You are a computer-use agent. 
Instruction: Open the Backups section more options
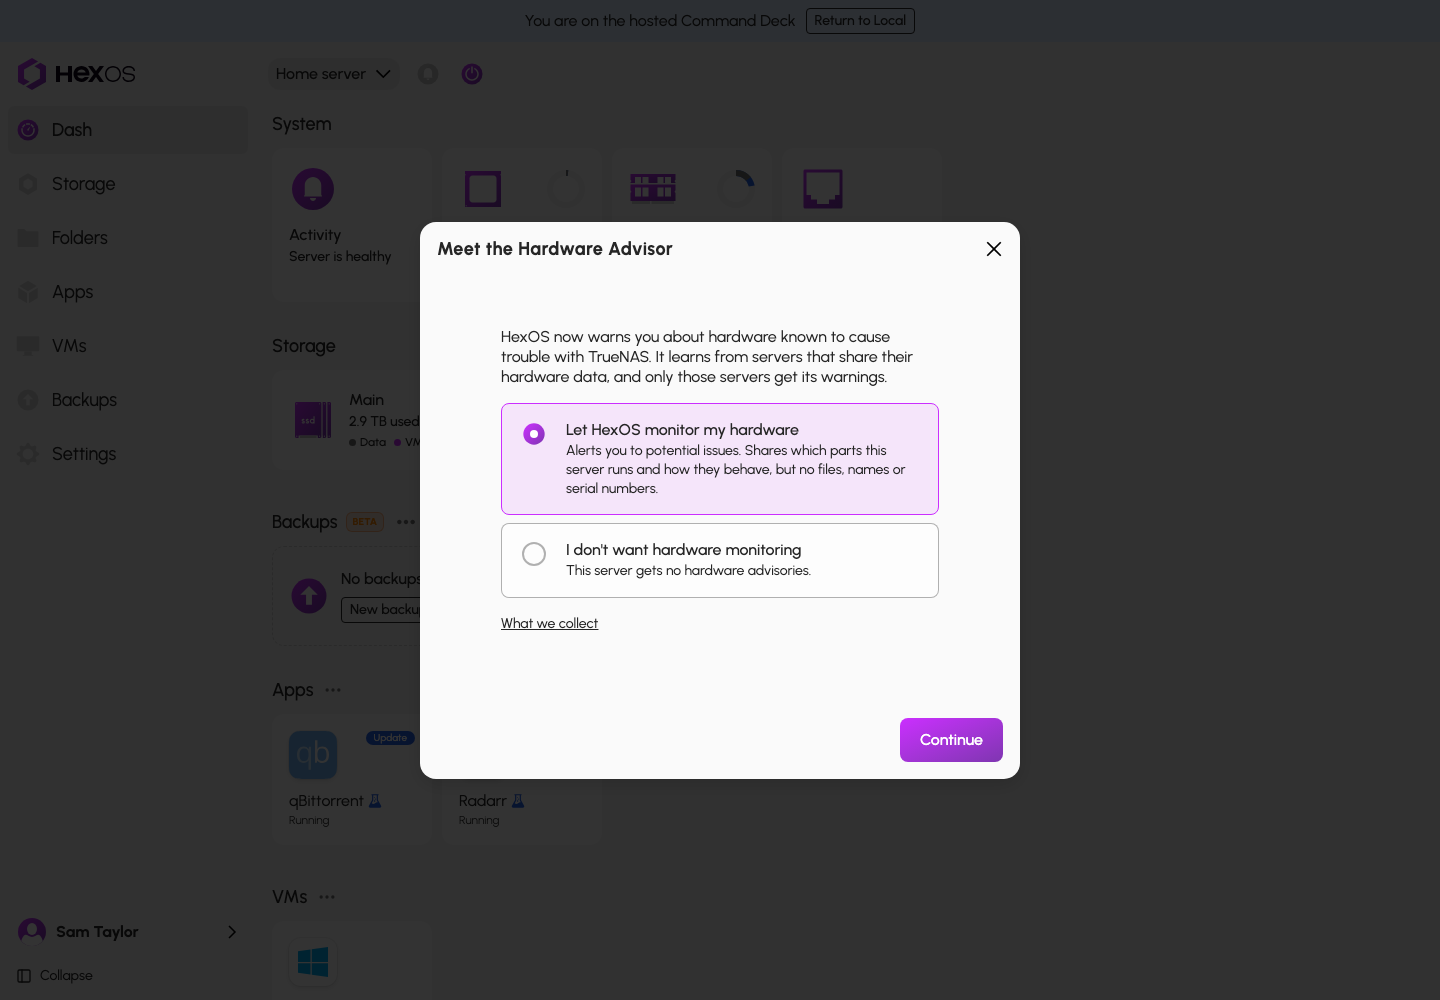tap(406, 522)
